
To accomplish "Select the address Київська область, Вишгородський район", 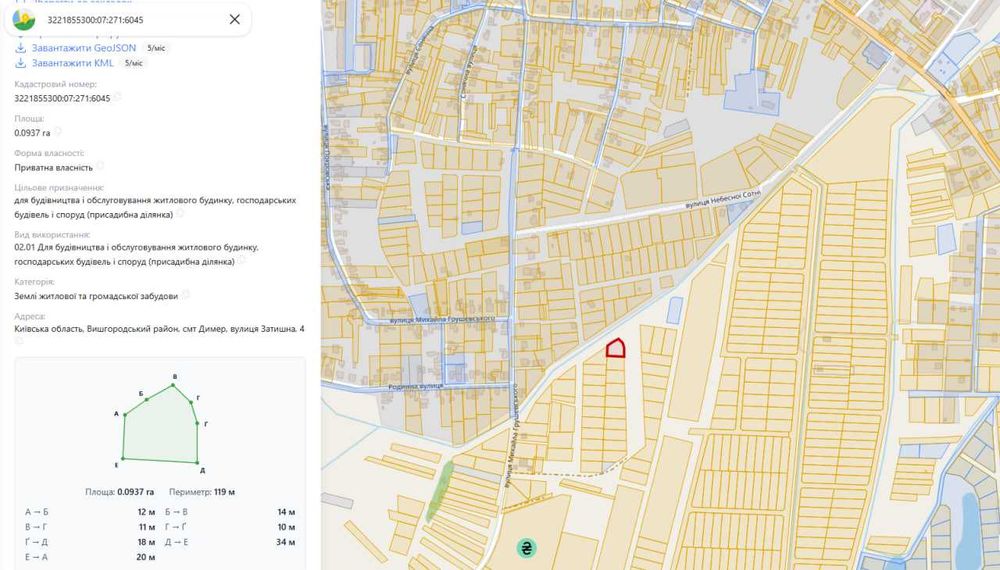I will pyautogui.click(x=159, y=329).
